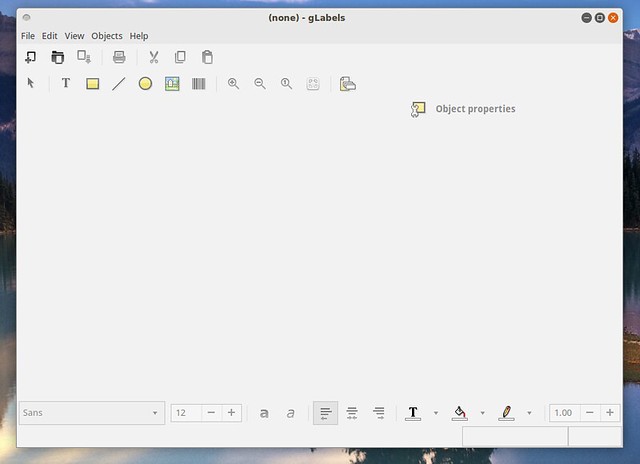
Task: Select the Box rectangle tool
Action: pyautogui.click(x=92, y=84)
